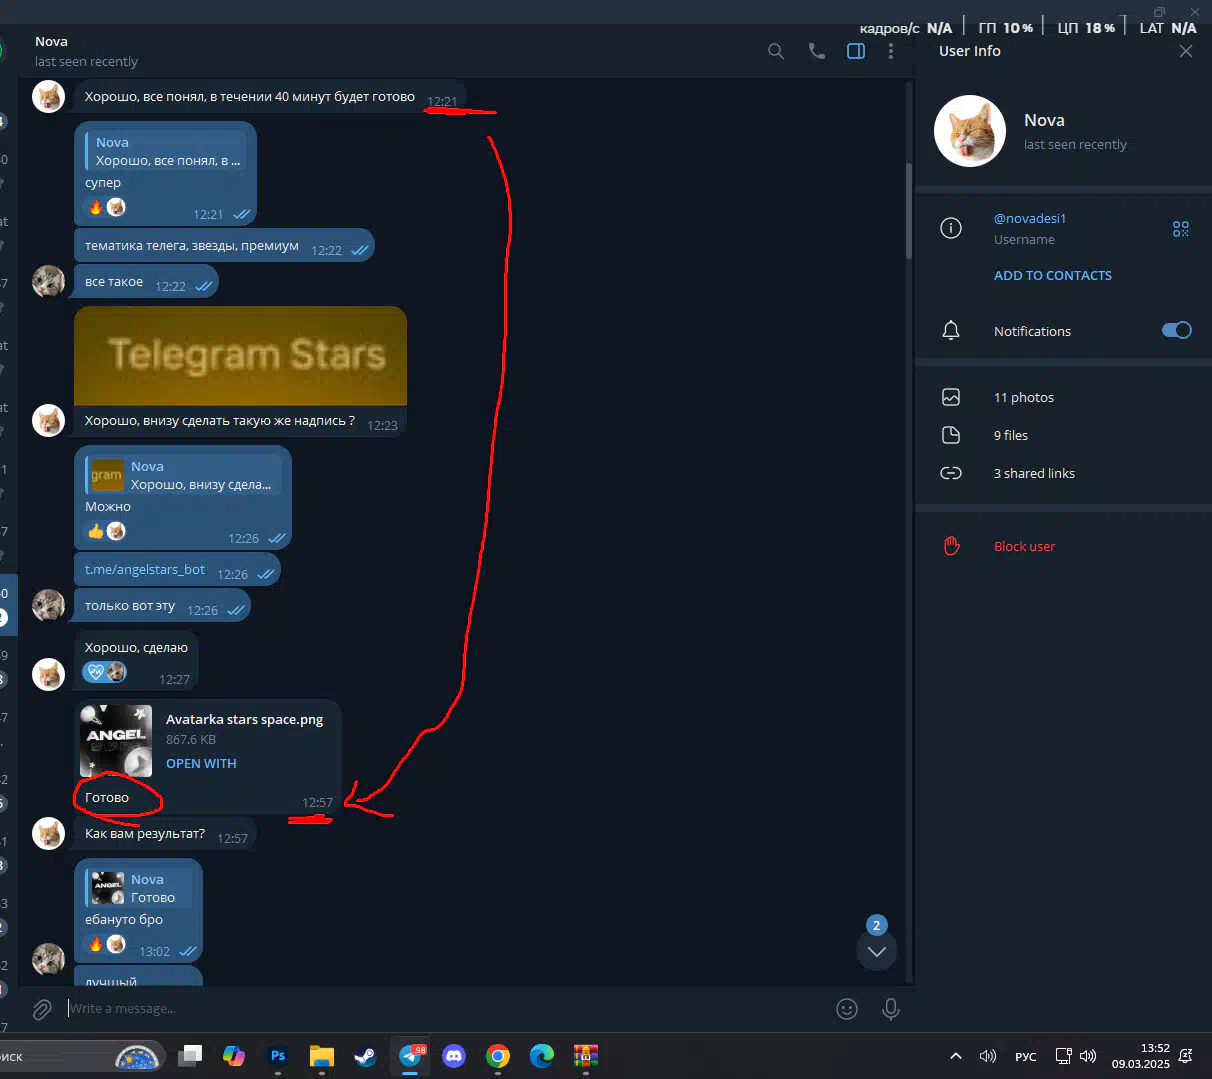Click Nova's large profile avatar in User Info
This screenshot has width=1212, height=1079.
[x=970, y=131]
